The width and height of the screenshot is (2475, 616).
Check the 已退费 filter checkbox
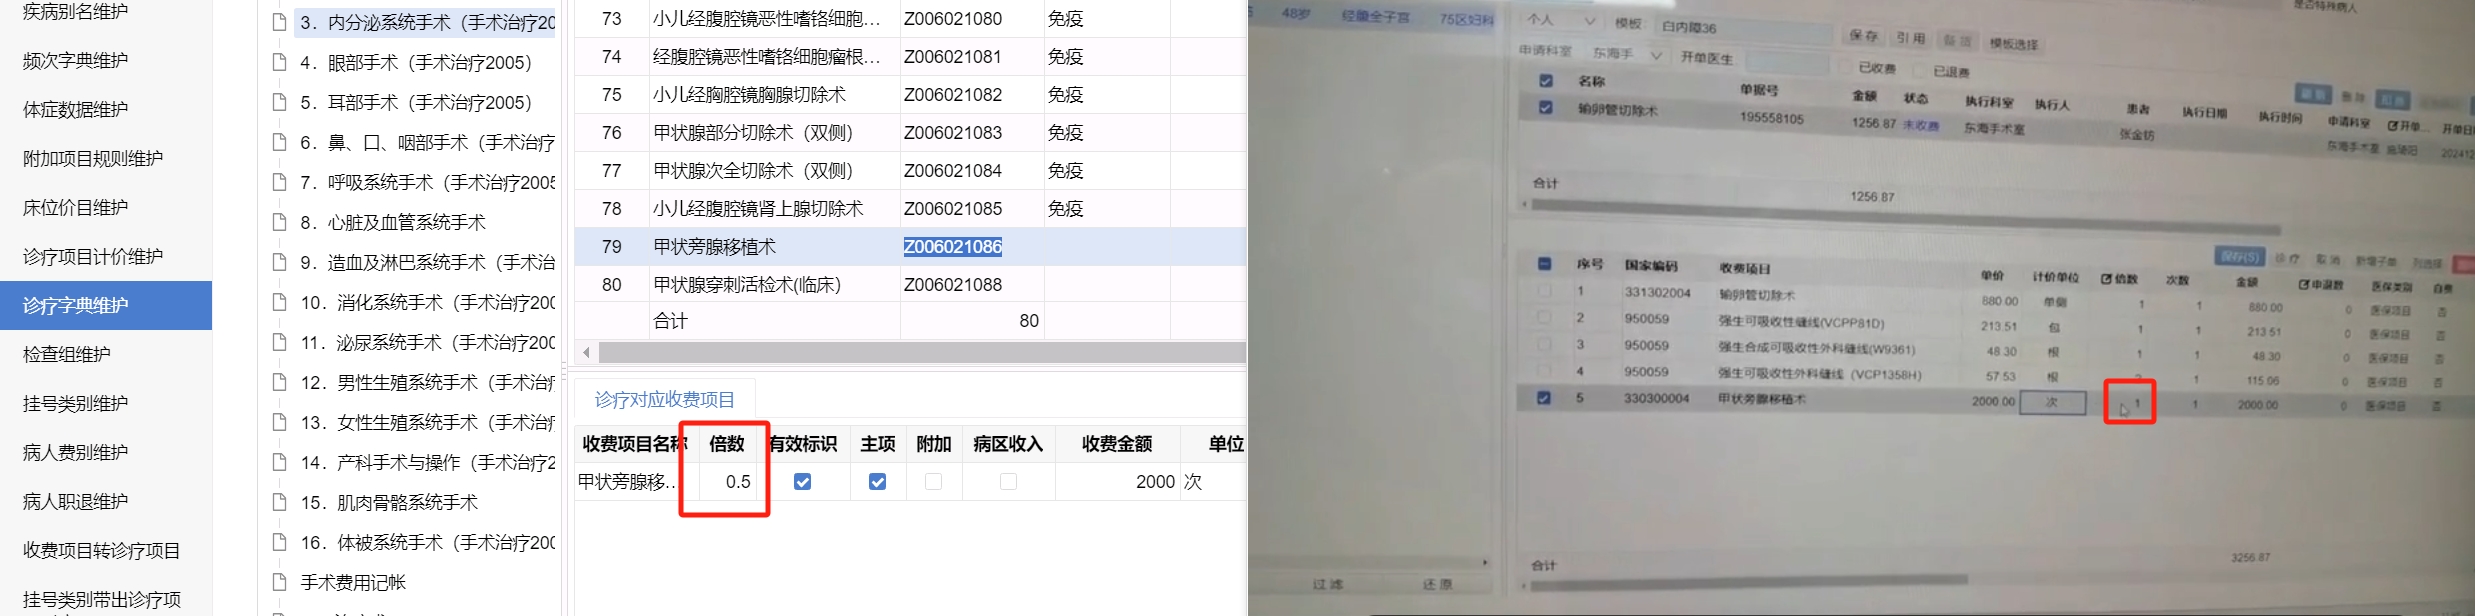point(1919,70)
